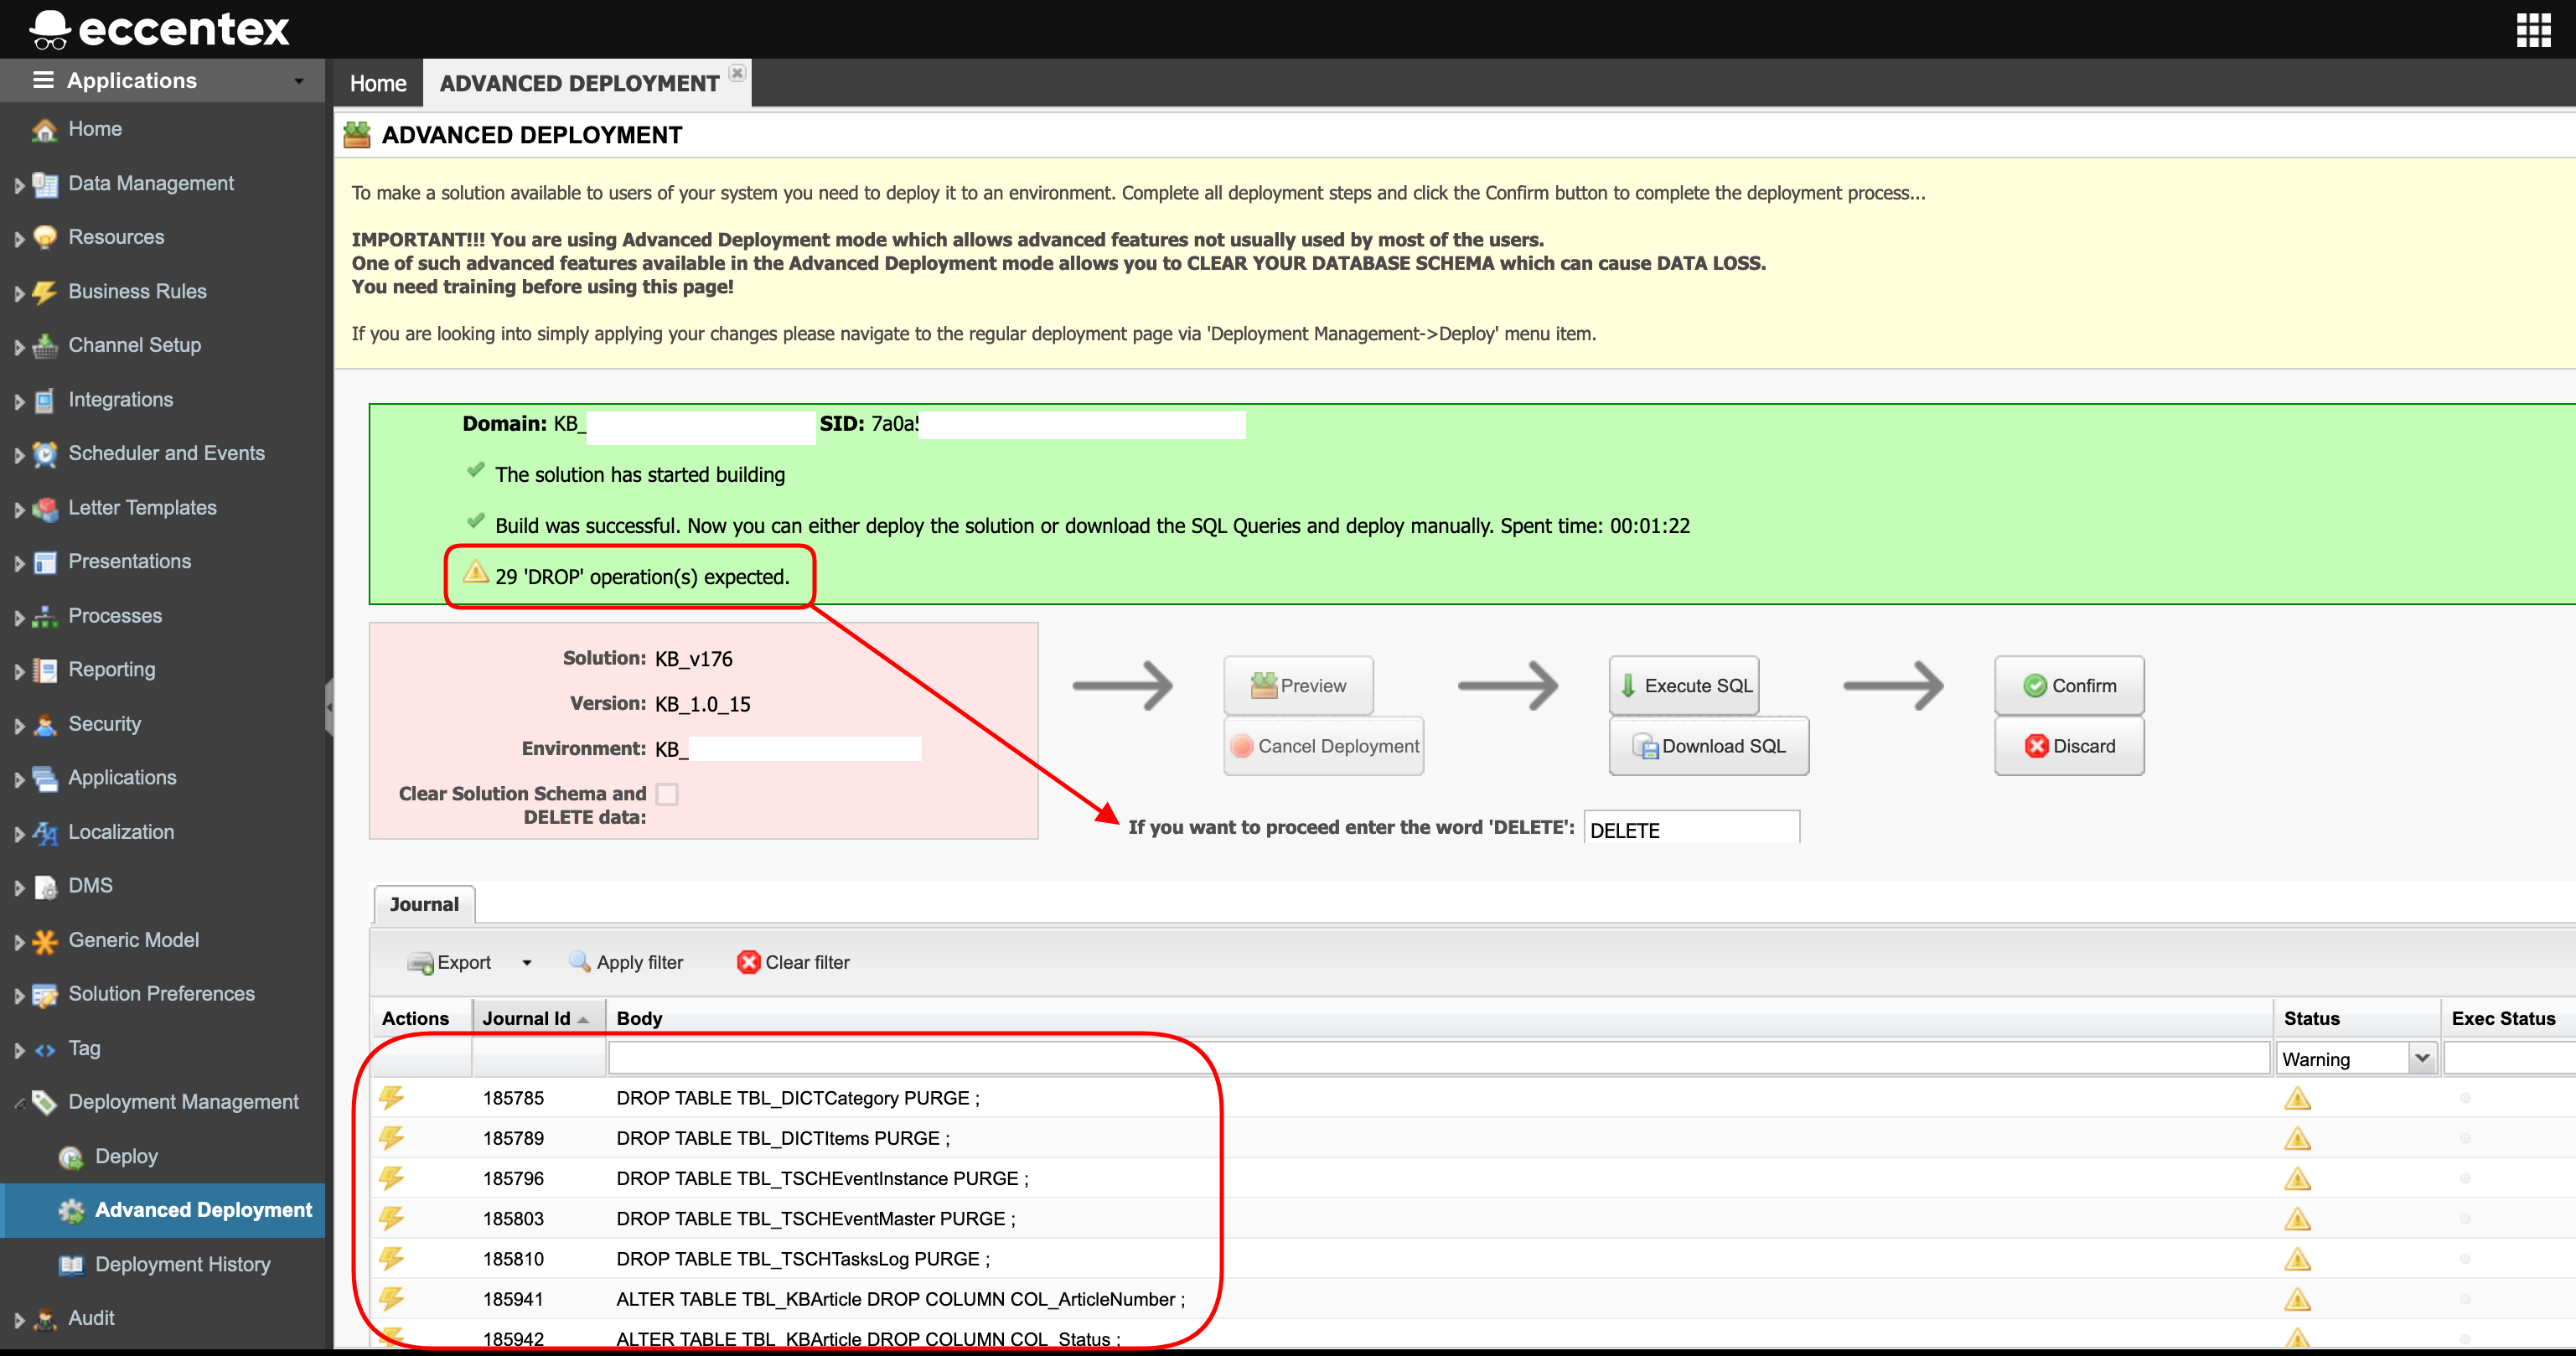This screenshot has width=2576, height=1356.
Task: Click the Presentations icon
Action: (x=44, y=562)
